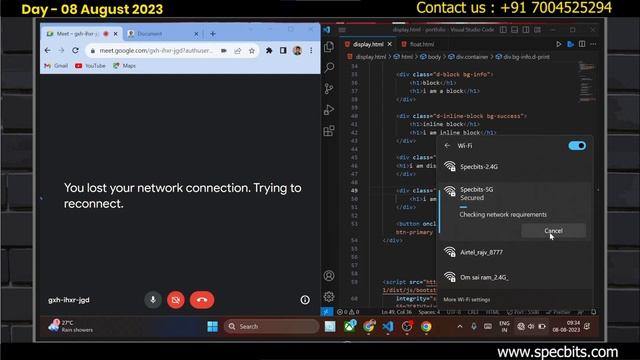The image size is (640, 360).
Task: Select Specbits-2.4G Wi-Fi network
Action: pyautogui.click(x=515, y=167)
